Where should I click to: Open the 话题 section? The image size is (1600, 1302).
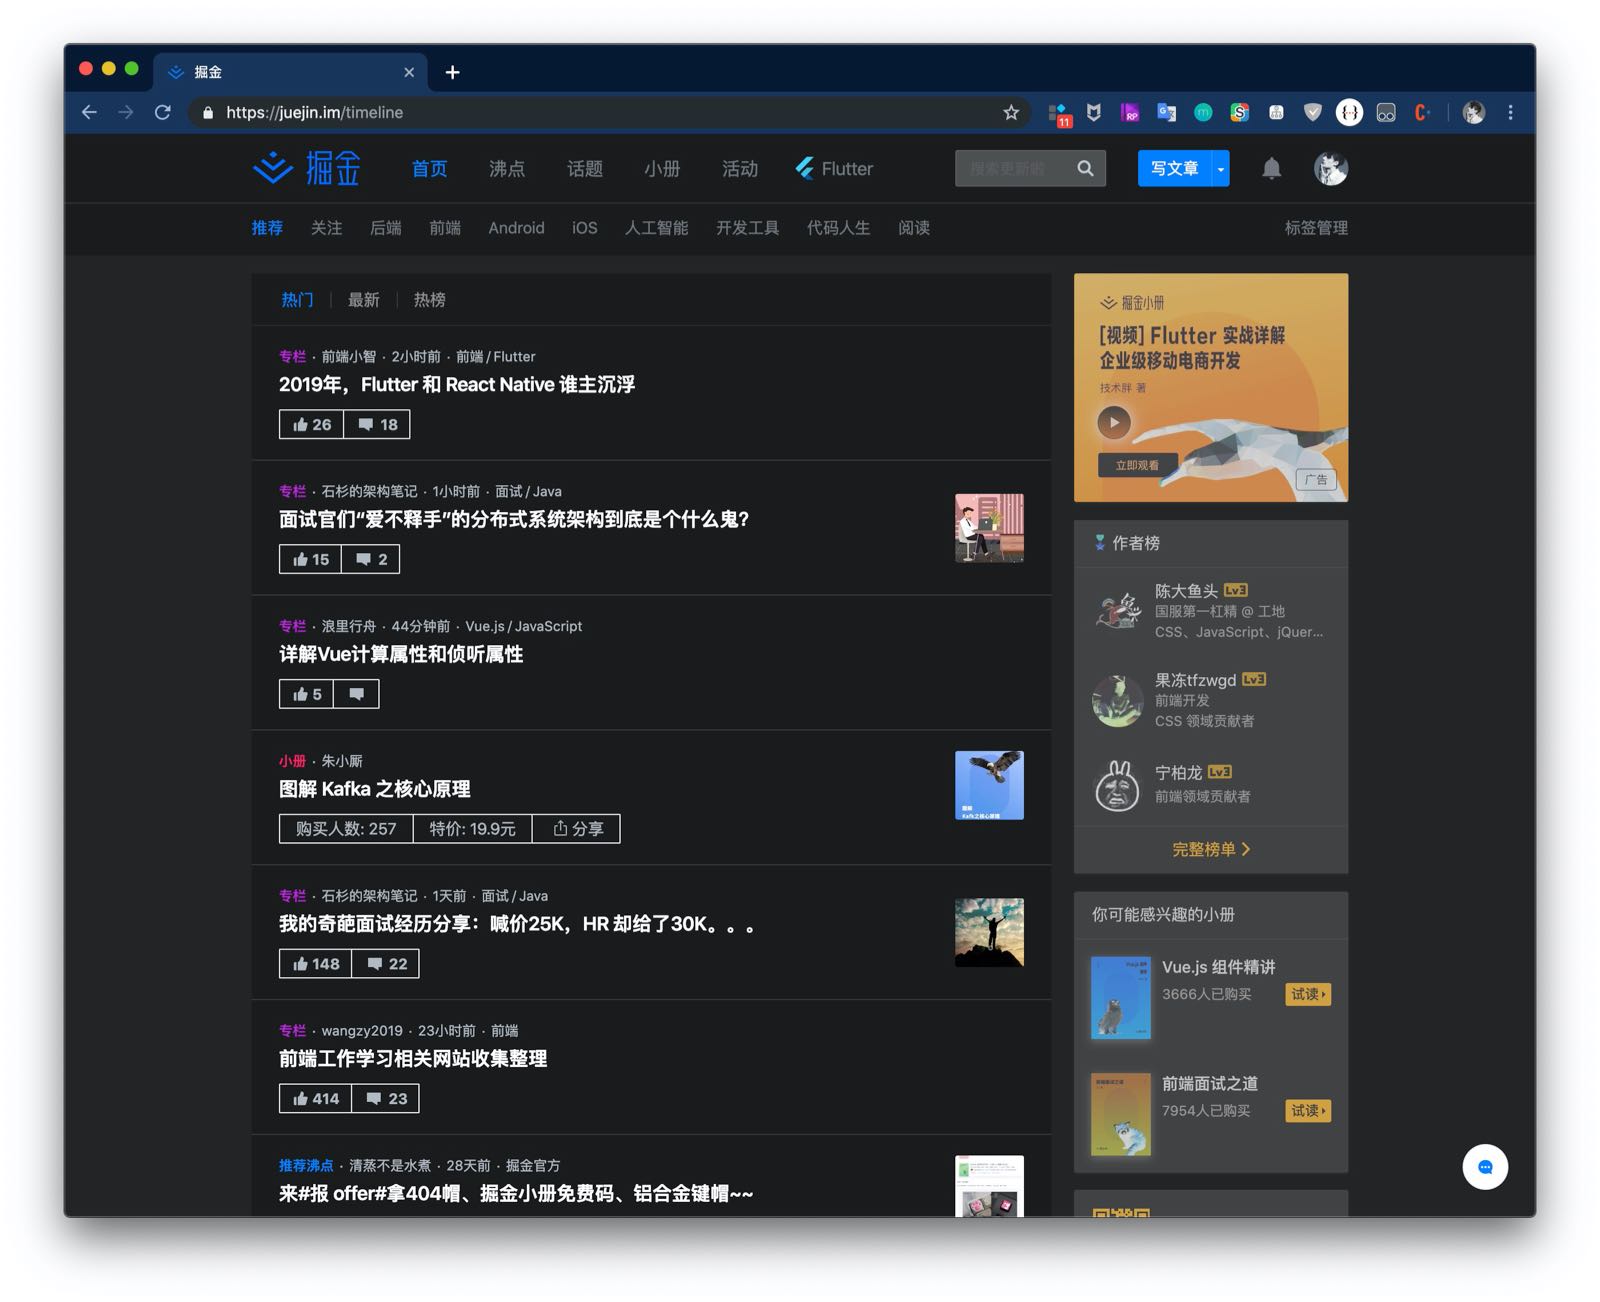coord(585,169)
